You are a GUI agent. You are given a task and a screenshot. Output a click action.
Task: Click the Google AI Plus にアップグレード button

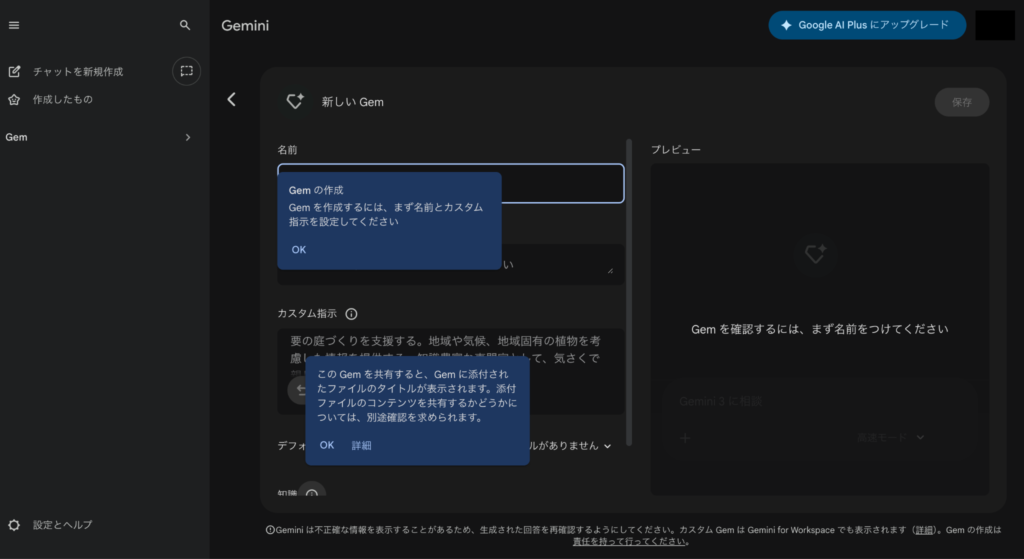[867, 25]
